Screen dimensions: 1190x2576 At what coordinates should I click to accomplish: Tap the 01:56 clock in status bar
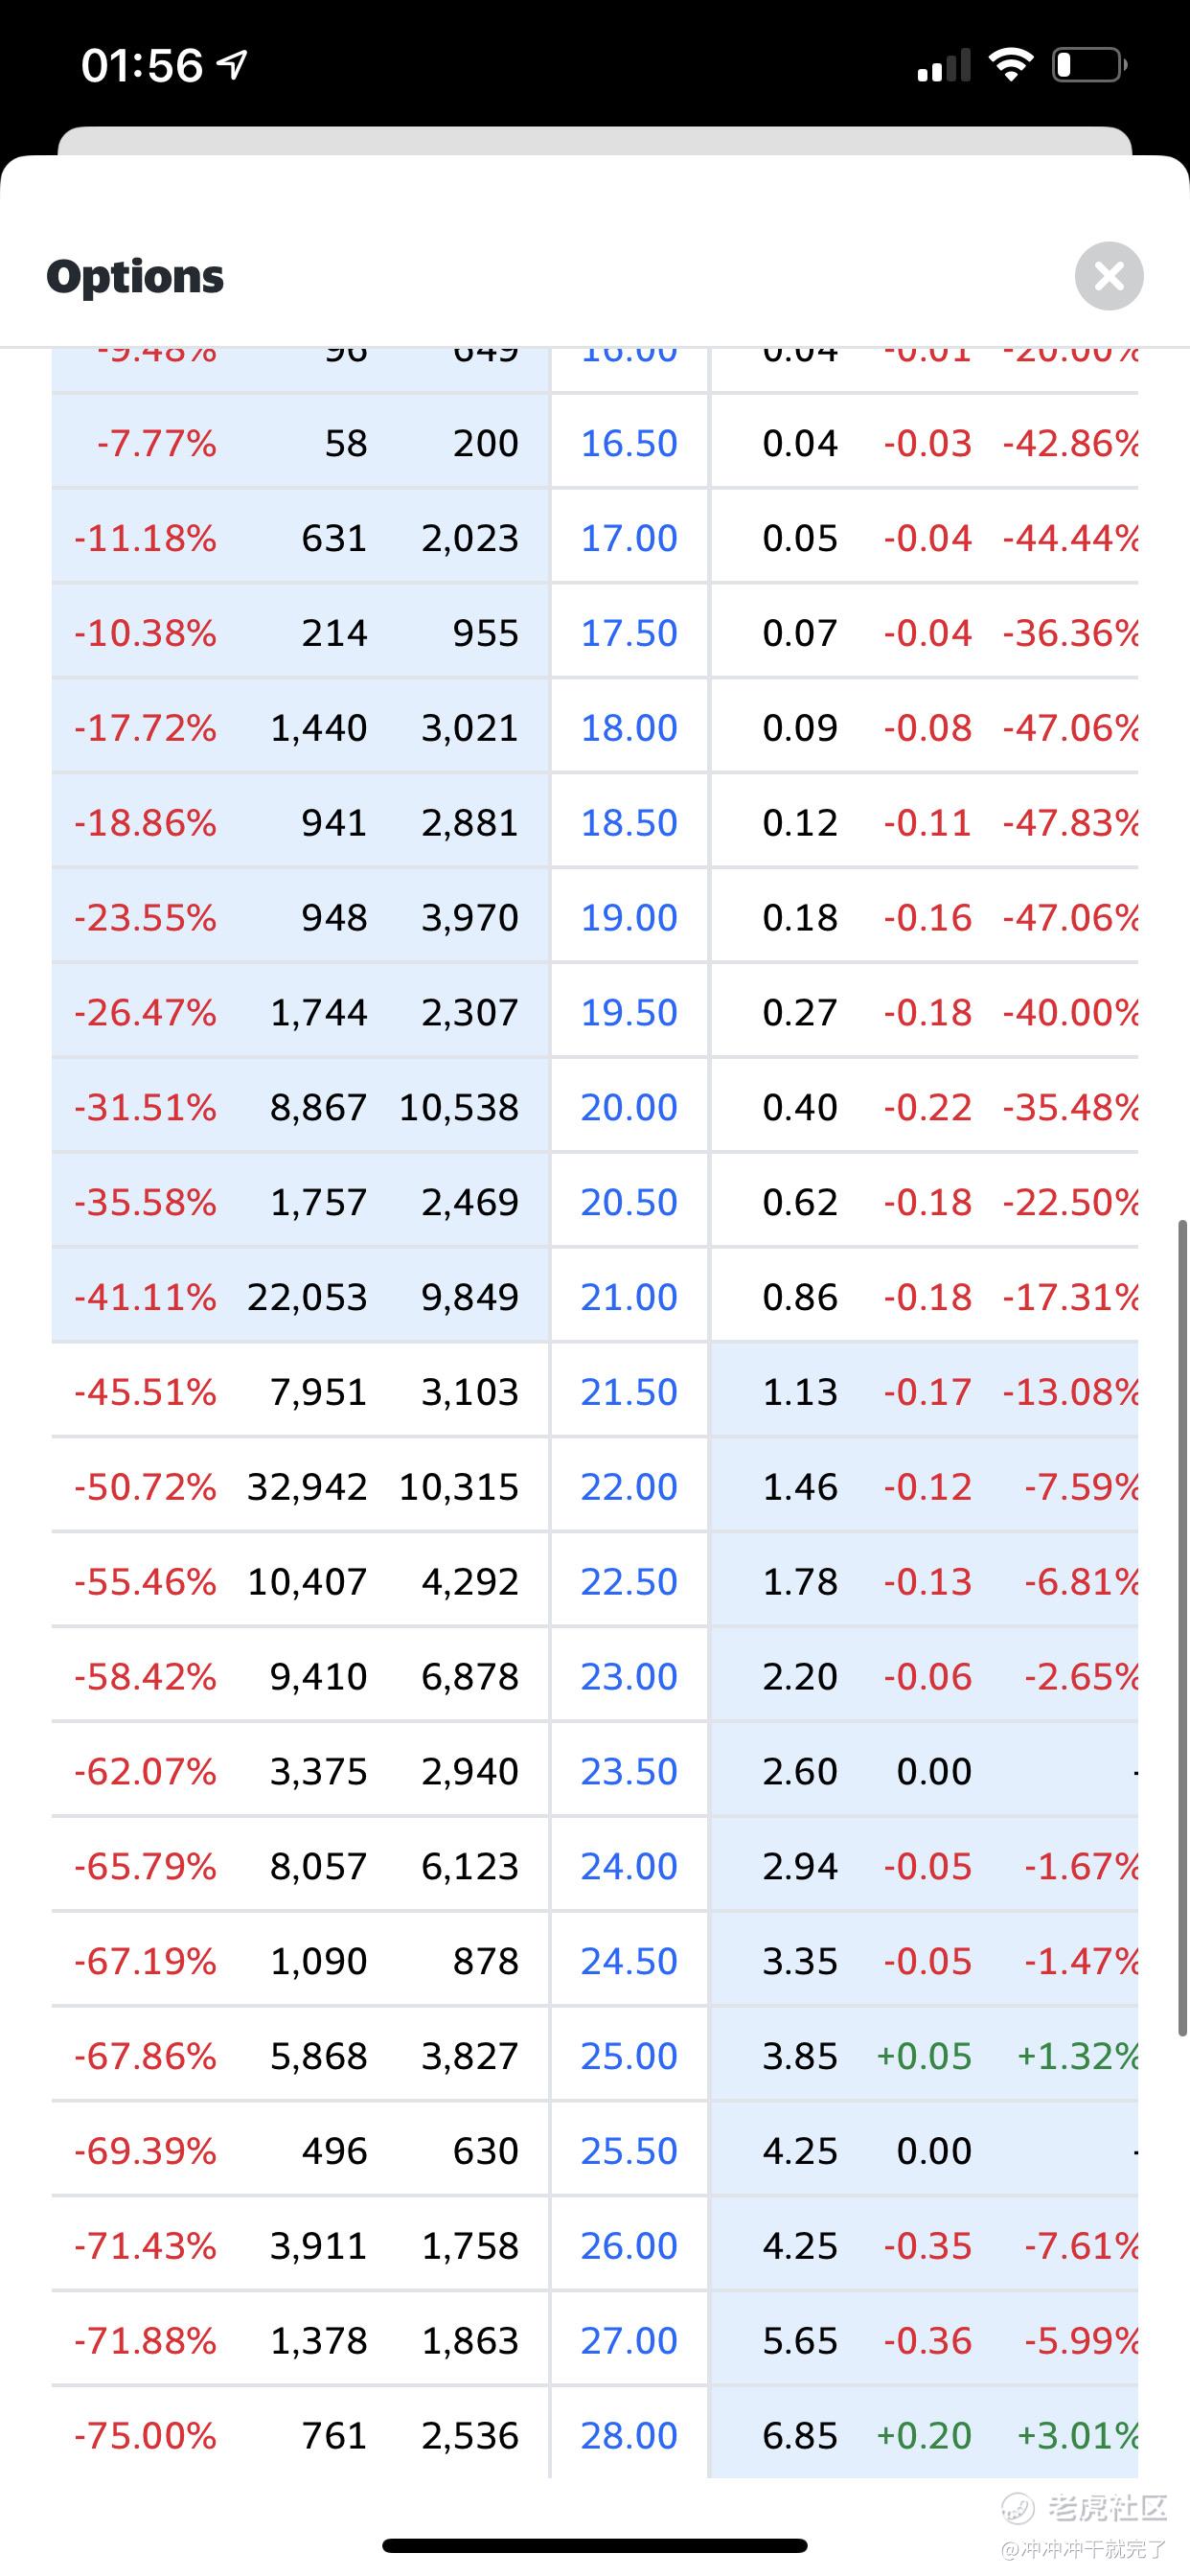[142, 66]
